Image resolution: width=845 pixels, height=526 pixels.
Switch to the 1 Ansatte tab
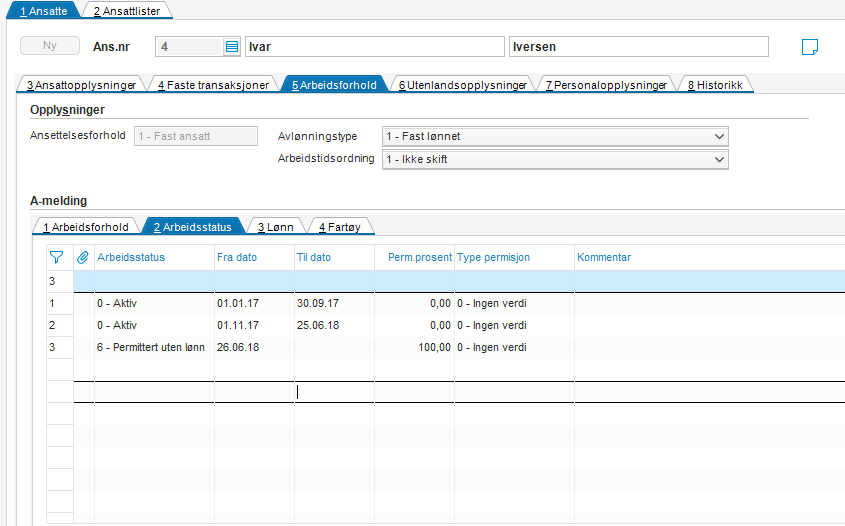click(x=43, y=11)
